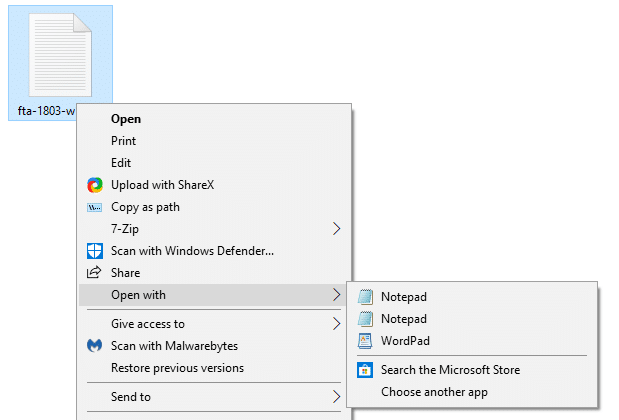Click the Windows Defender shield icon
The height and width of the screenshot is (420, 619).
95,251
